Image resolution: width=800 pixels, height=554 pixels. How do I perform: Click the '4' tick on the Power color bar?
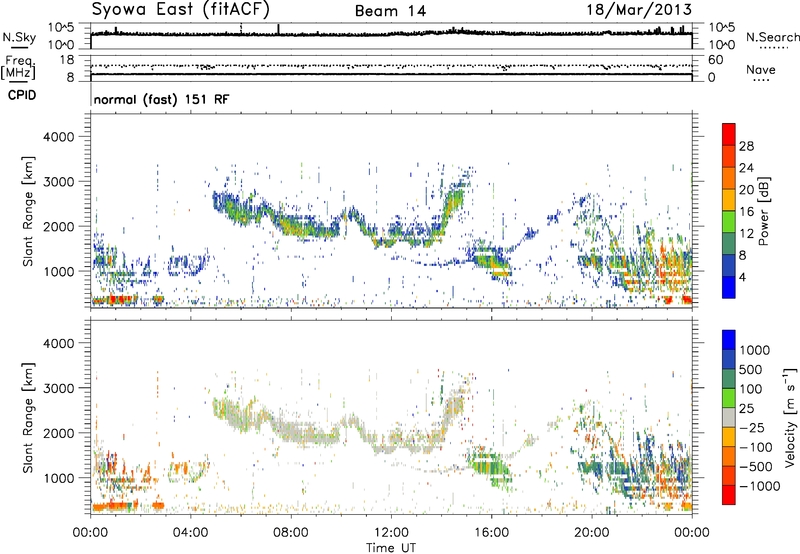point(743,278)
